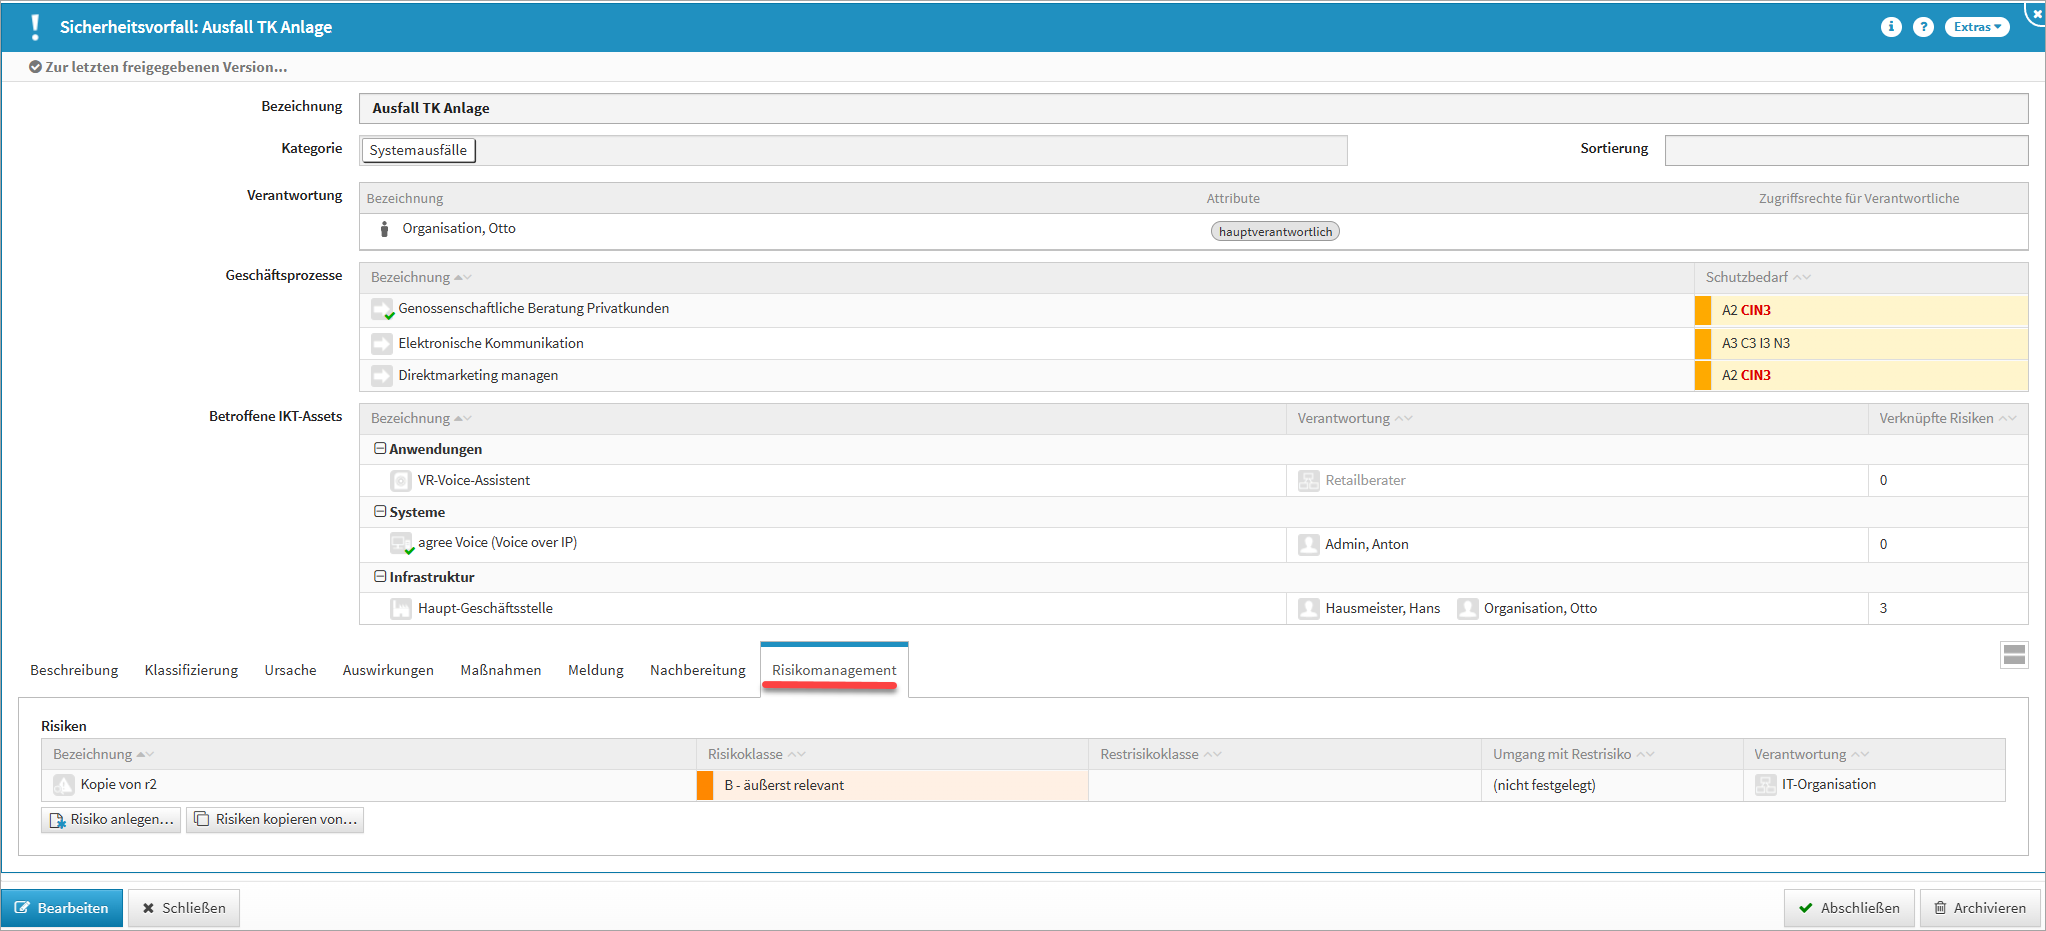Click the Risiko anlegen button
Viewport: 2046px width, 931px height.
pos(111,820)
